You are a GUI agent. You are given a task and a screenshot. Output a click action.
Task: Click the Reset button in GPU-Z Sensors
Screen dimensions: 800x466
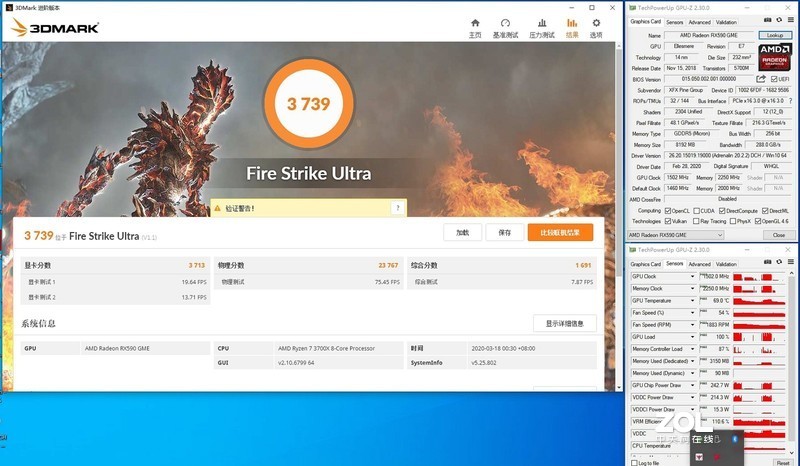pyautogui.click(x=783, y=462)
